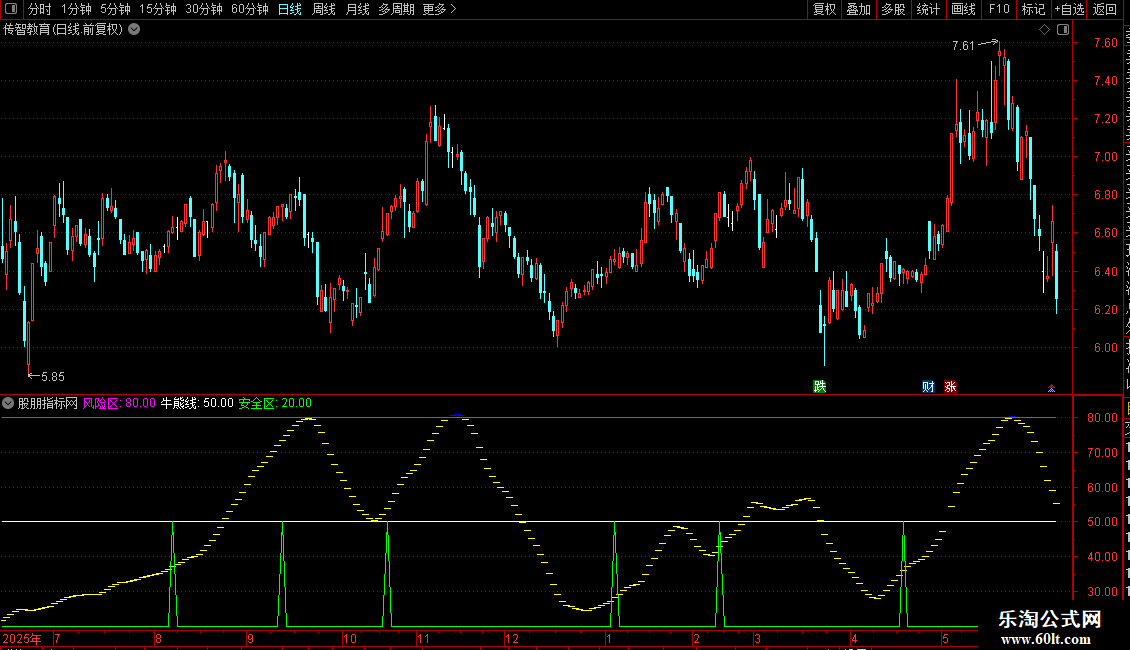Click the 50.00 indicator axis label

click(x=1102, y=522)
